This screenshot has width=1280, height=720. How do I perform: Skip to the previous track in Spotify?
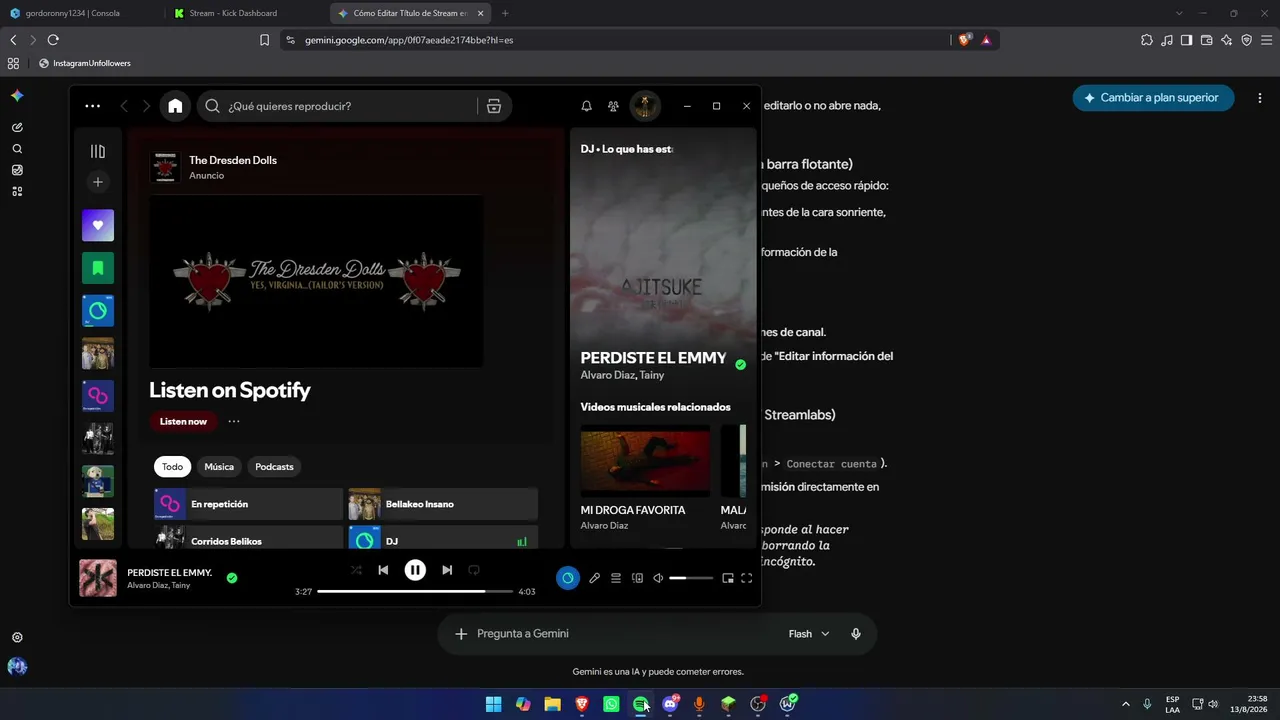click(383, 570)
